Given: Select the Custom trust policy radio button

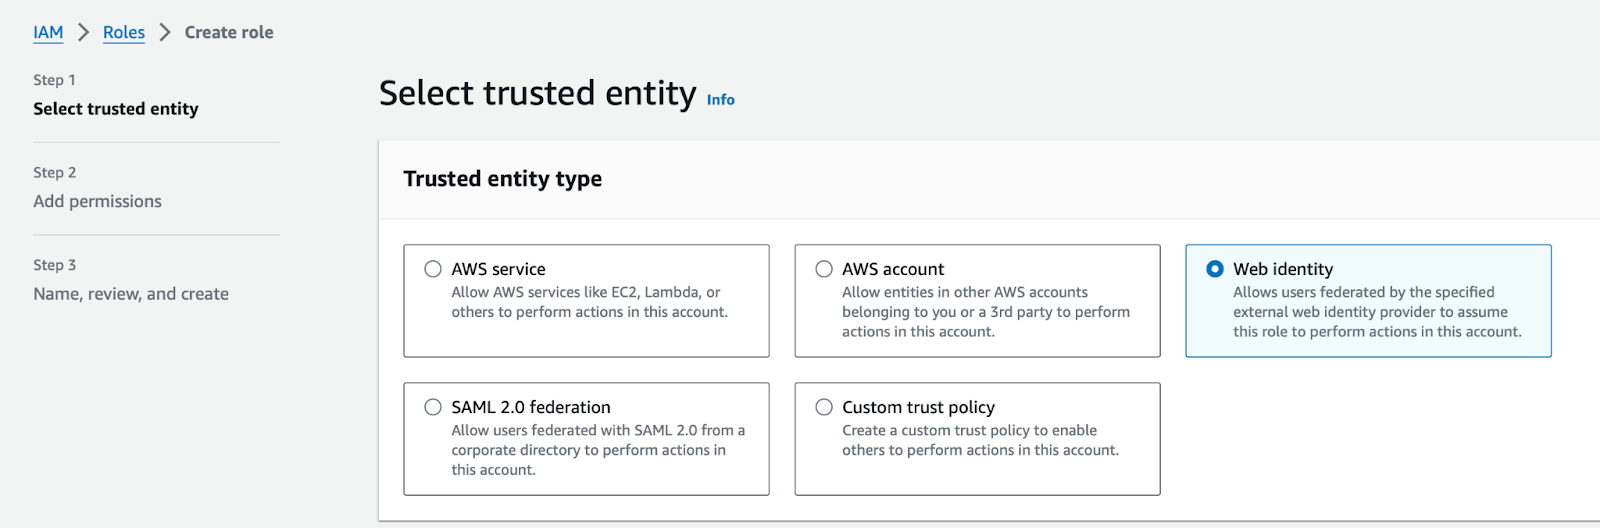Looking at the screenshot, I should [x=824, y=407].
